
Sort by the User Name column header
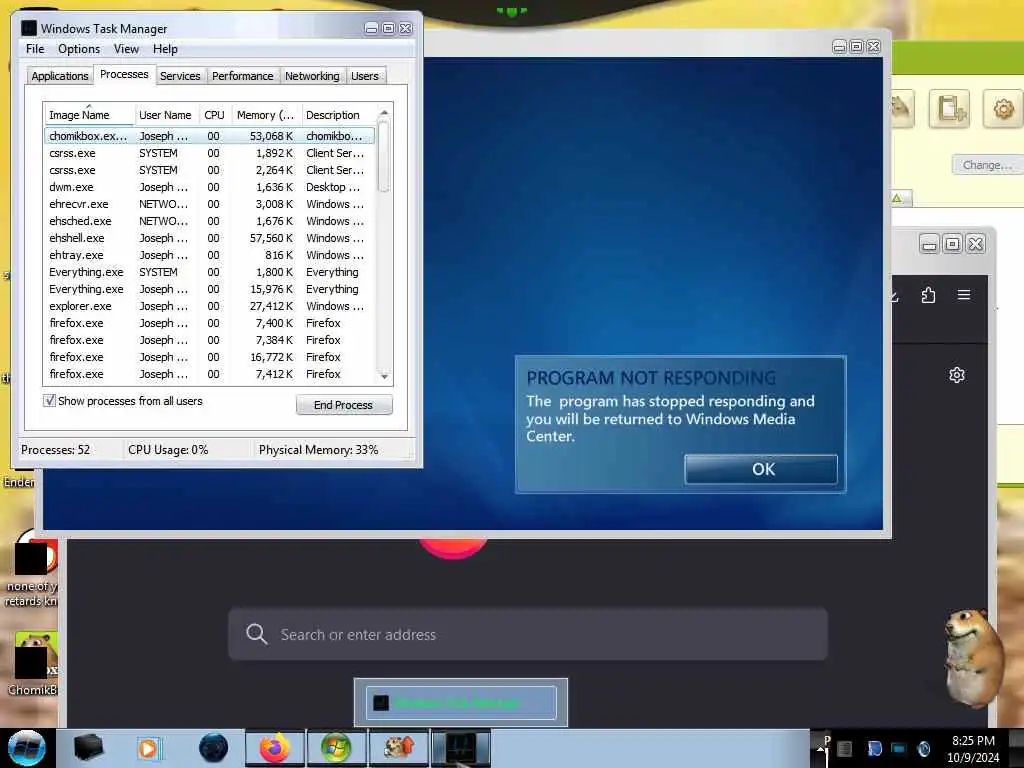click(x=166, y=115)
